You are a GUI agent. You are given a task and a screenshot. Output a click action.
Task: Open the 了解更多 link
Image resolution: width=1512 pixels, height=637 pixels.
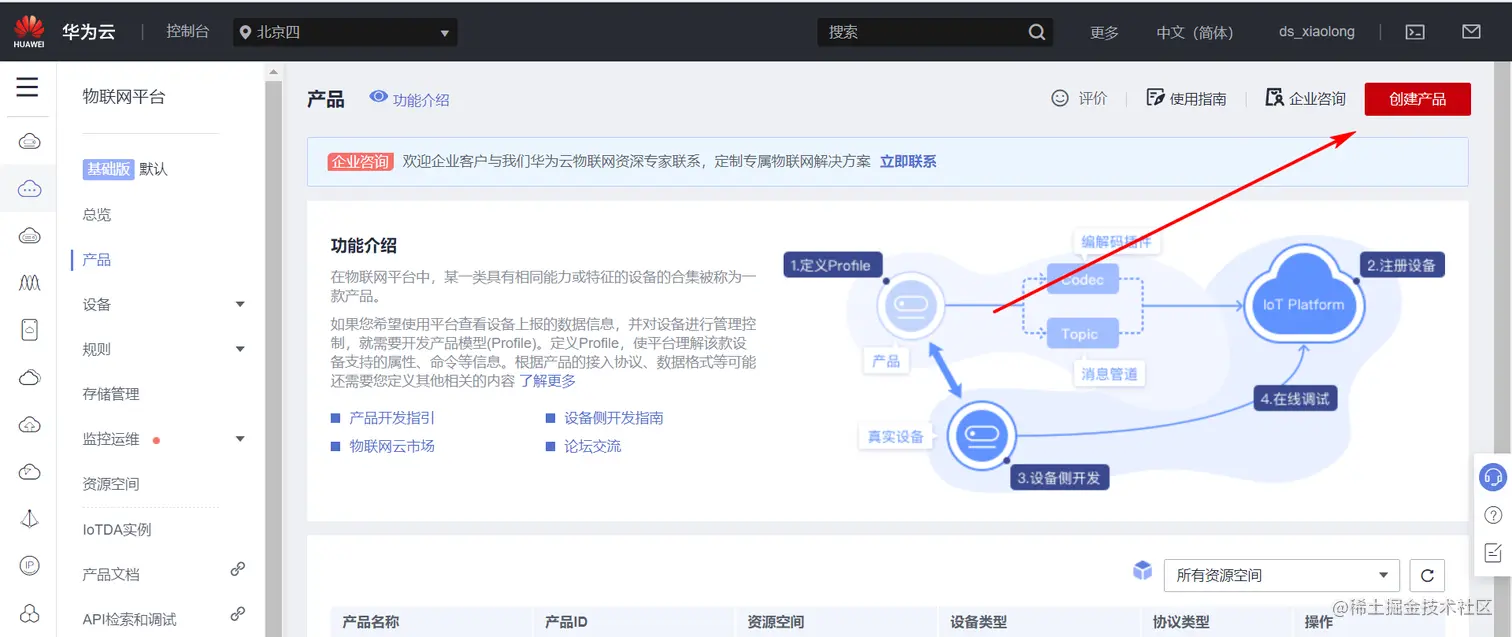point(548,381)
